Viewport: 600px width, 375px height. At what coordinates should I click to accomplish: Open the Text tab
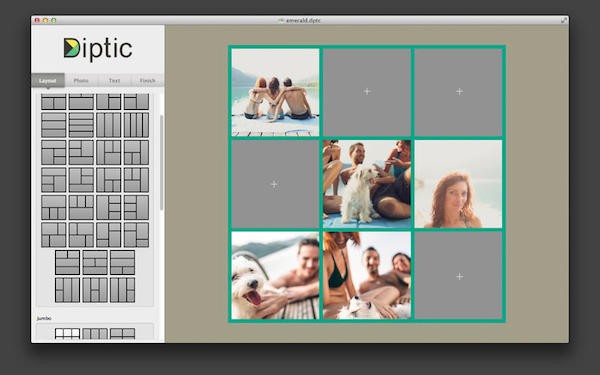(x=114, y=81)
